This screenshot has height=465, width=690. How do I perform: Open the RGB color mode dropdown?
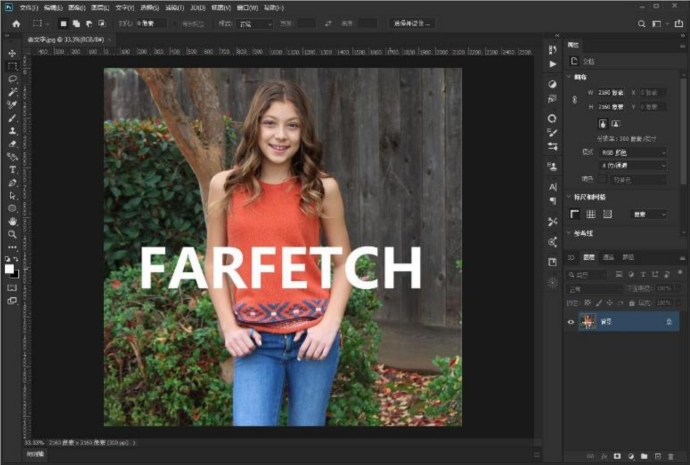tap(633, 153)
